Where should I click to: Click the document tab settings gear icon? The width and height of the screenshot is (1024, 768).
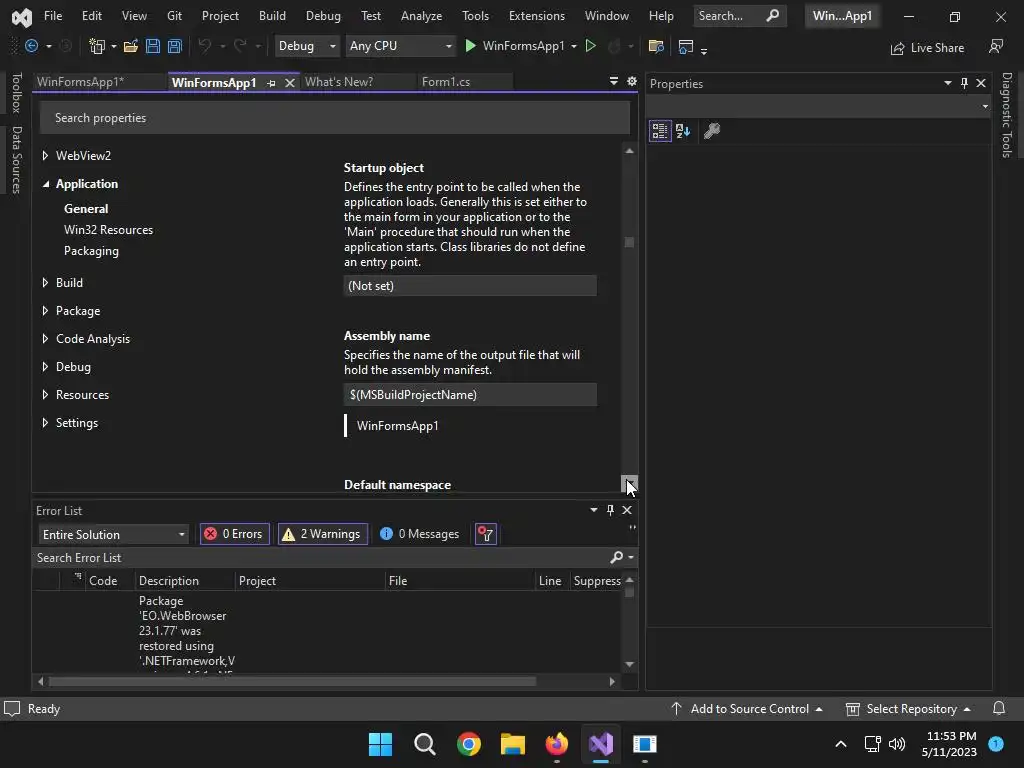[x=632, y=81]
